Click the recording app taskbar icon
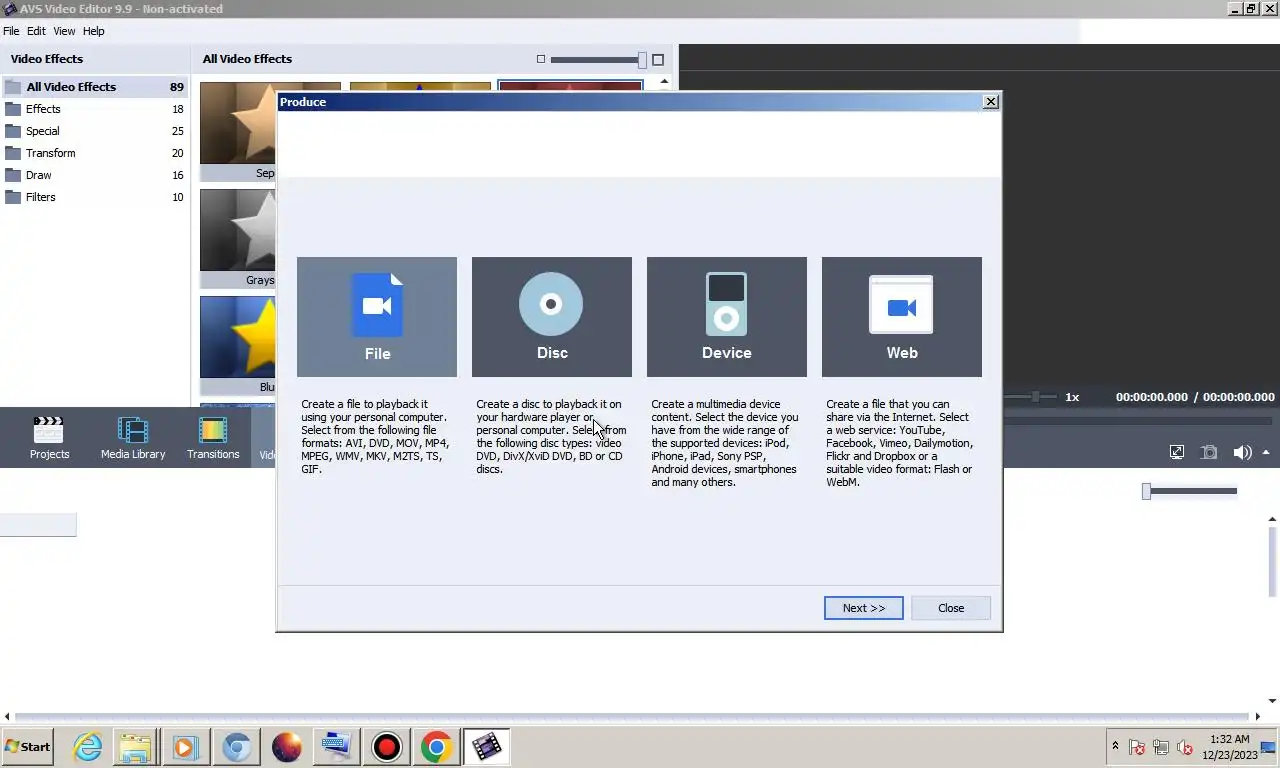 [387, 747]
